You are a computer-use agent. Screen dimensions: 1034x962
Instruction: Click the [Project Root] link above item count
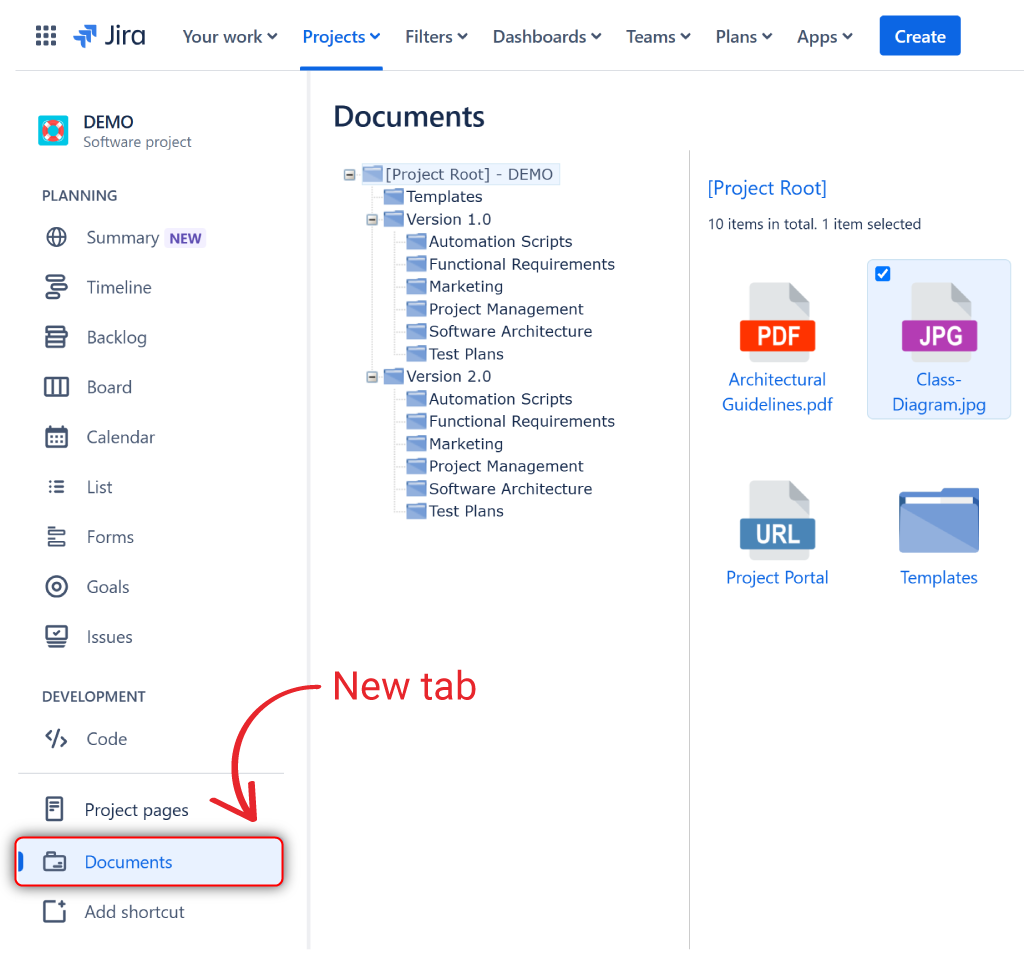tap(766, 188)
